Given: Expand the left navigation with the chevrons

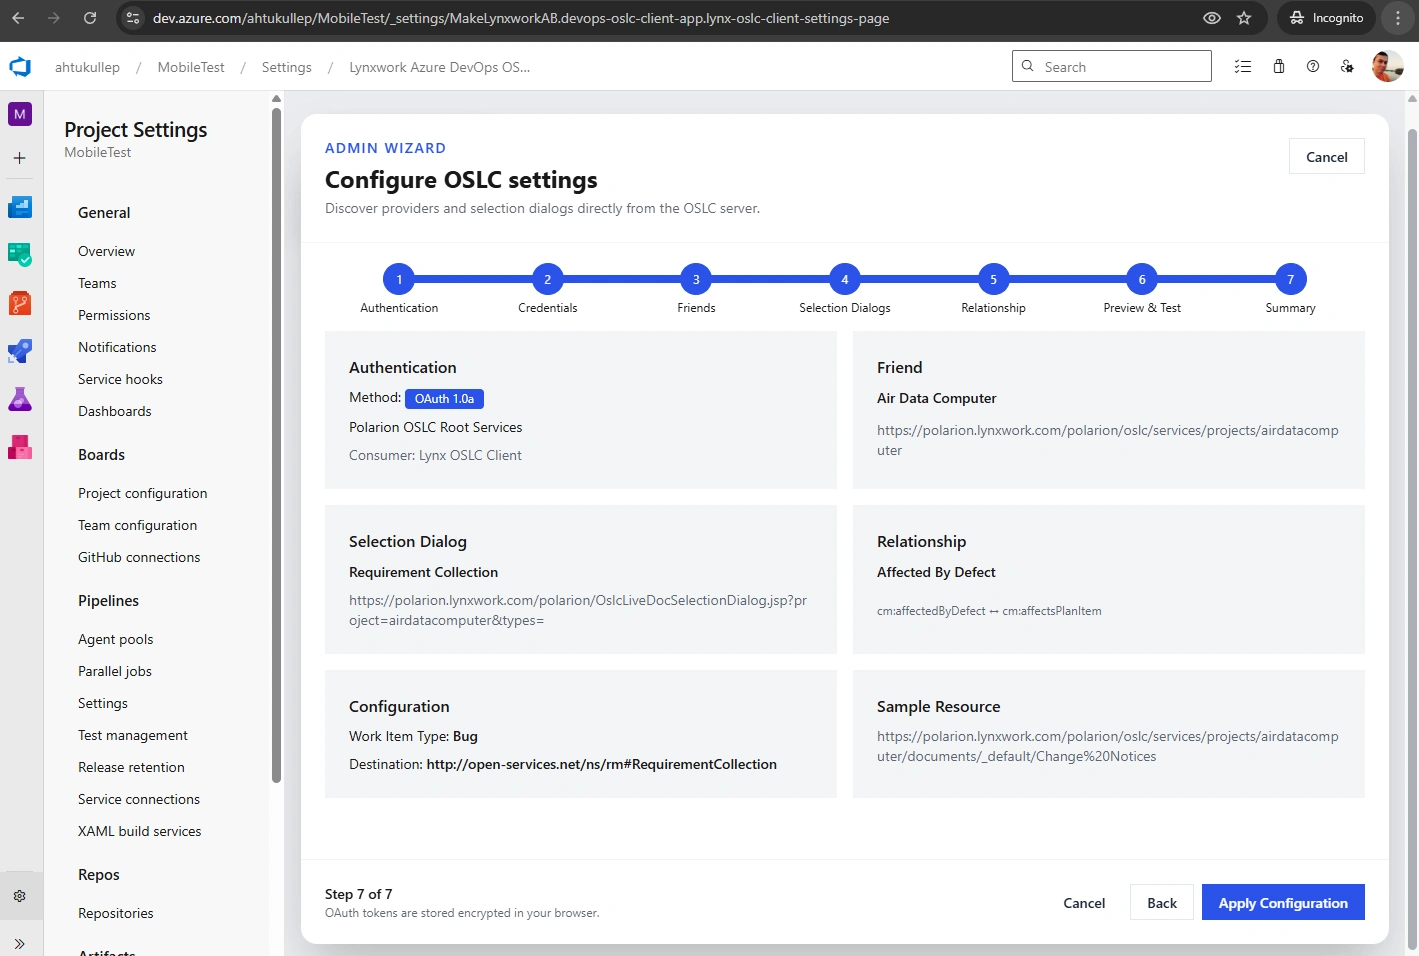Looking at the screenshot, I should [x=20, y=943].
